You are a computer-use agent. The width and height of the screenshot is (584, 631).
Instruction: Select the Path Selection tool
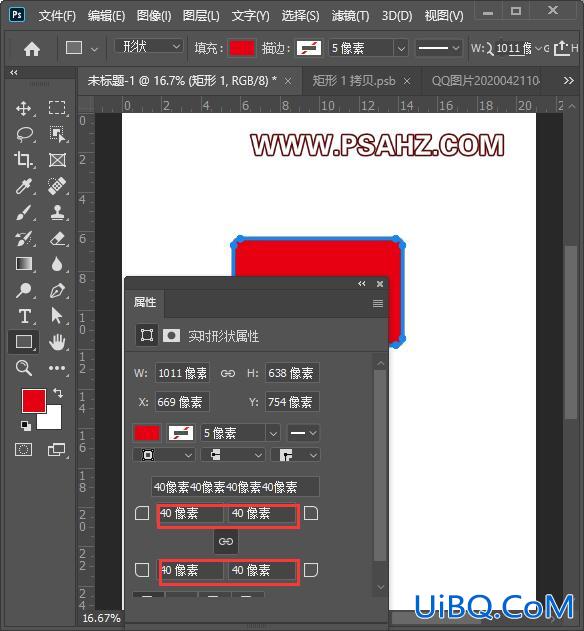[x=57, y=316]
